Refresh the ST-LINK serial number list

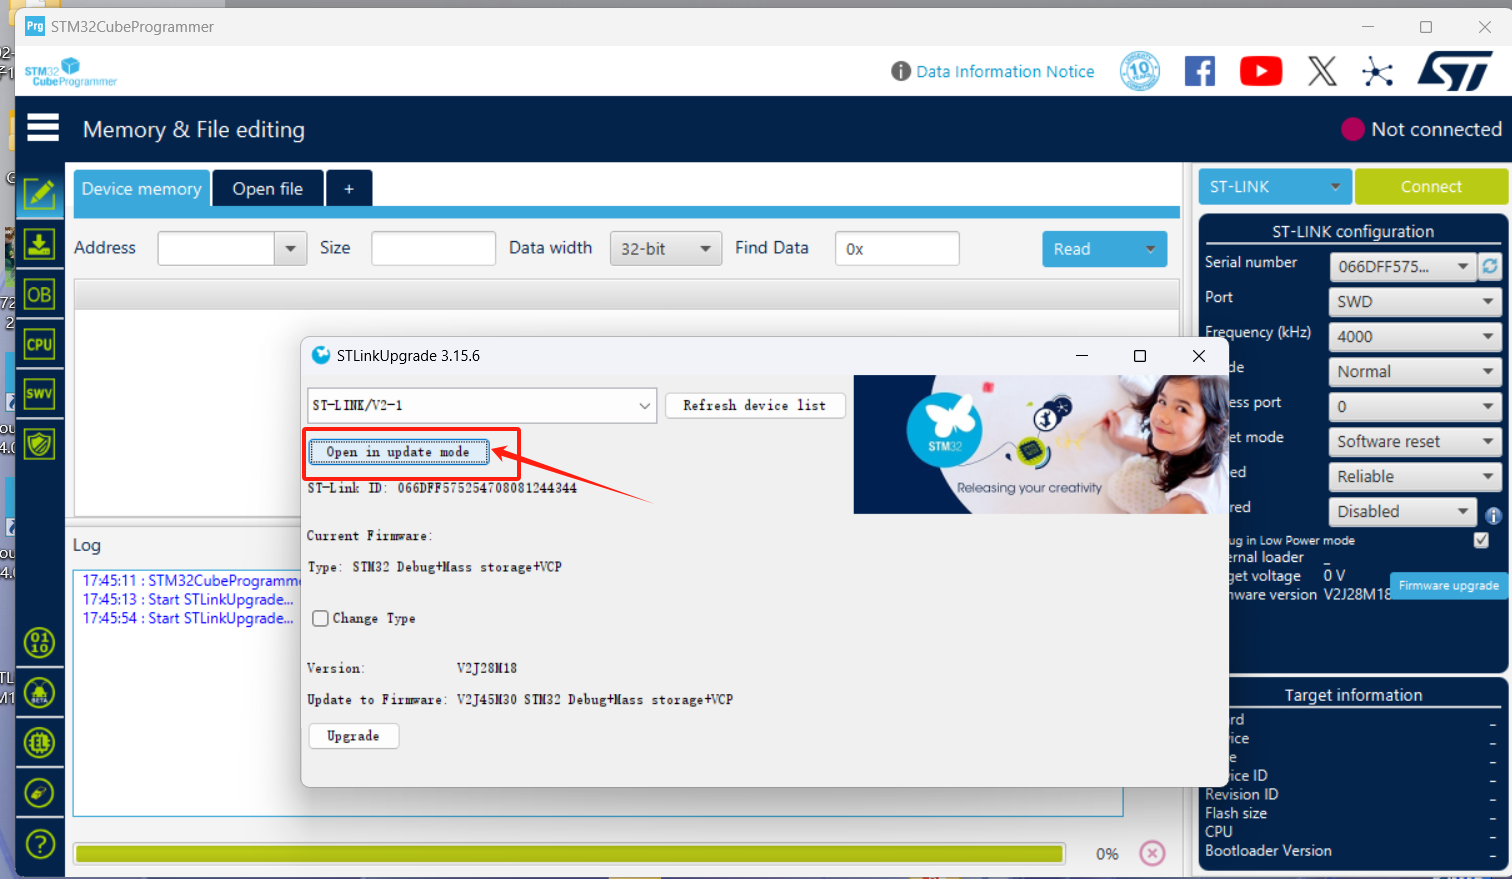coord(1490,266)
